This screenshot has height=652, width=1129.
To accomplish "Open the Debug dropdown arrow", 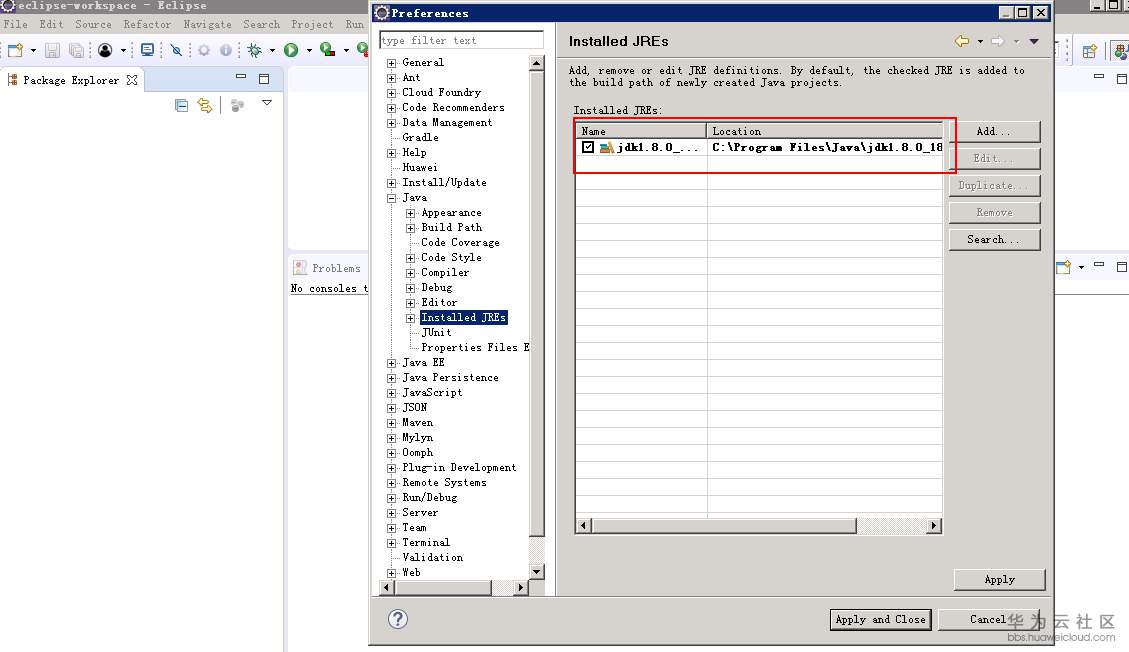I will coord(272,50).
